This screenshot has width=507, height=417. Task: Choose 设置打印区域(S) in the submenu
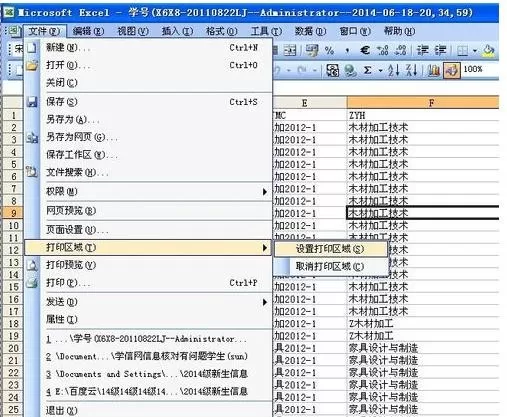tap(331, 249)
